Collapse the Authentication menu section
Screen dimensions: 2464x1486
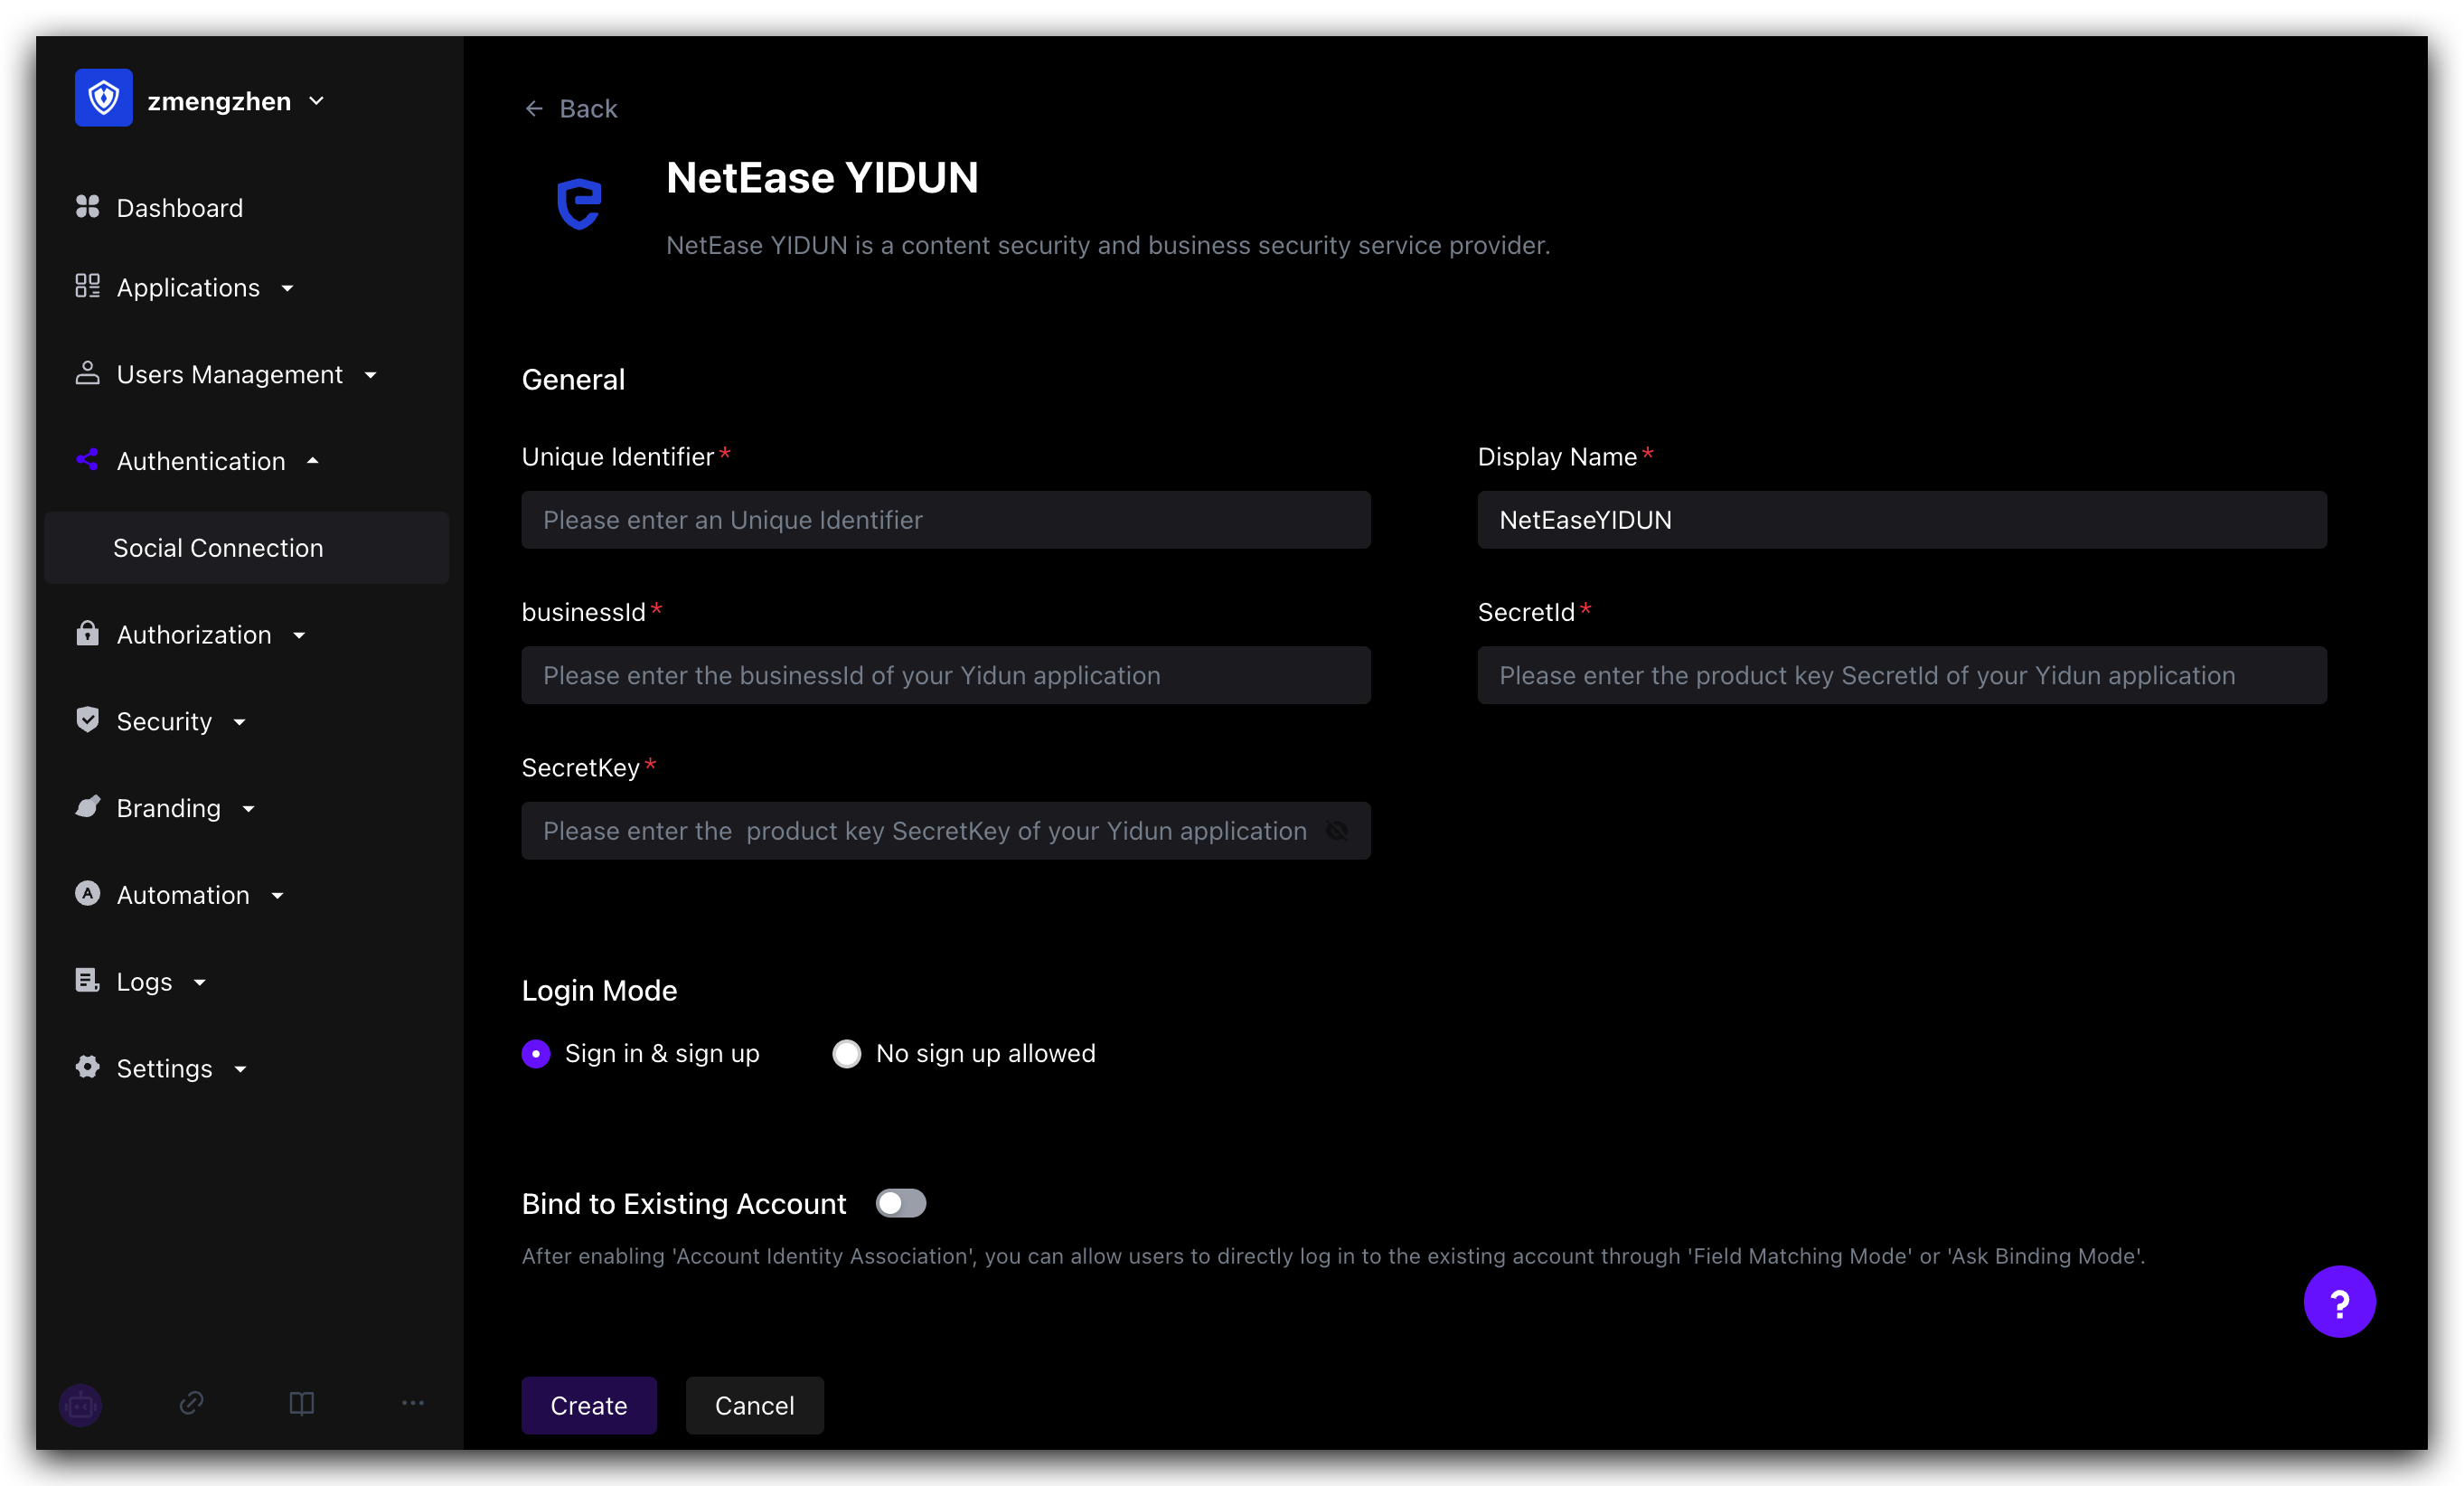tap(201, 461)
